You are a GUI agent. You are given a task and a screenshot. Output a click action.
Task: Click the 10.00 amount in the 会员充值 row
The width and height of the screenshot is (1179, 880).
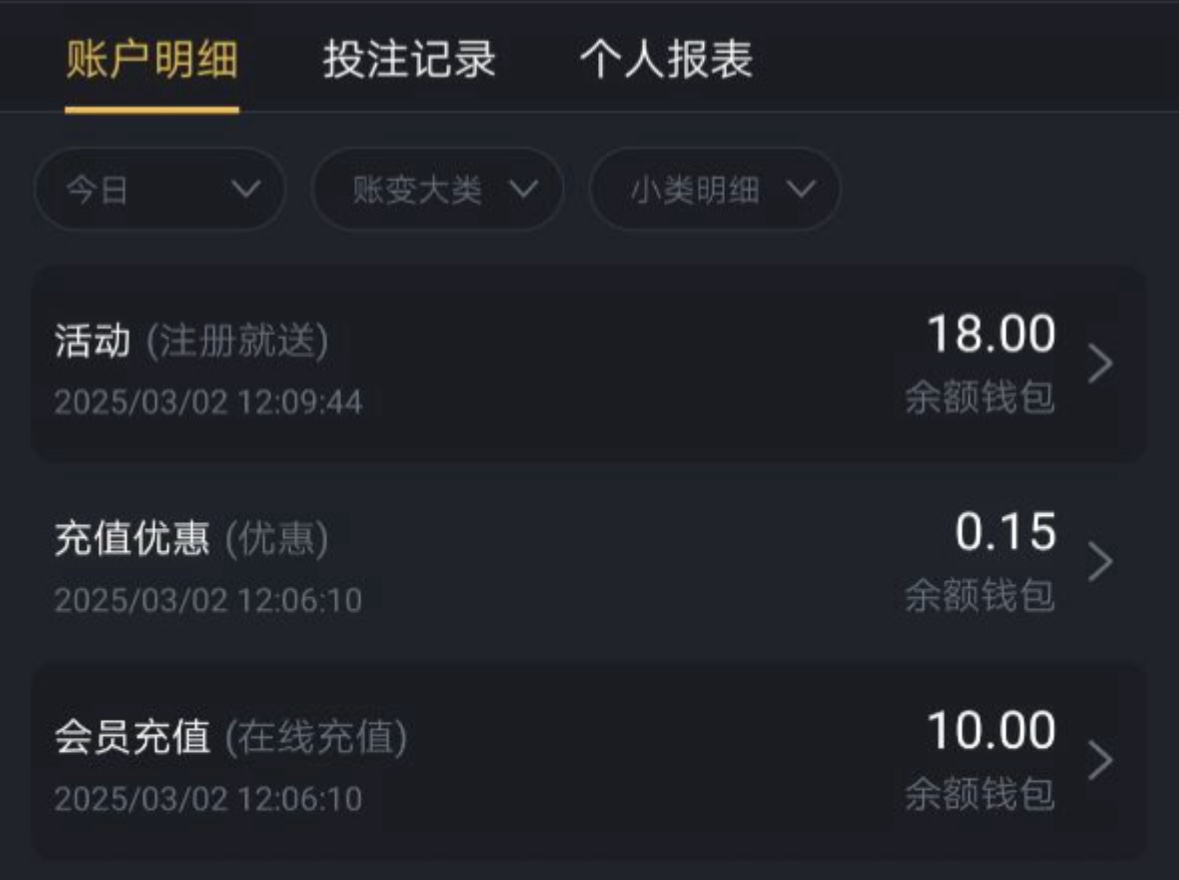(991, 731)
